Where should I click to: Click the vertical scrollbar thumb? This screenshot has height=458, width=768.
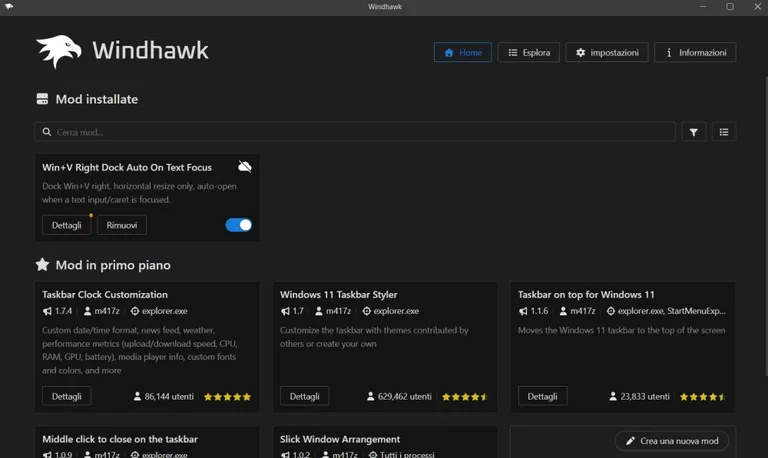pos(766,225)
